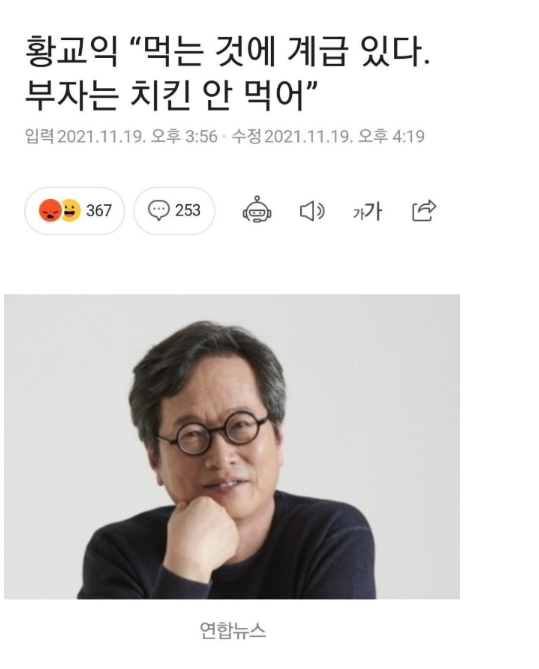Change font size with 가가 icon
539x669 pixels.
[x=367, y=211]
